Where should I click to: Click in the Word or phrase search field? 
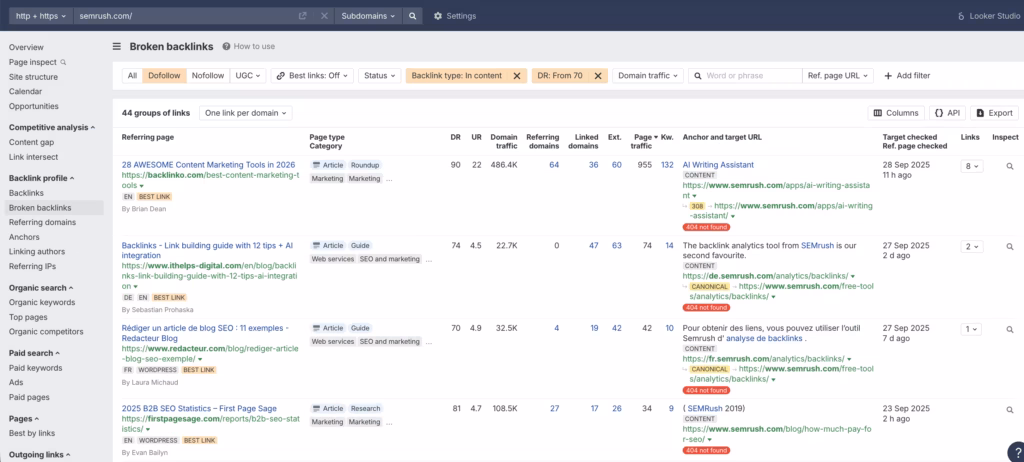click(x=745, y=76)
